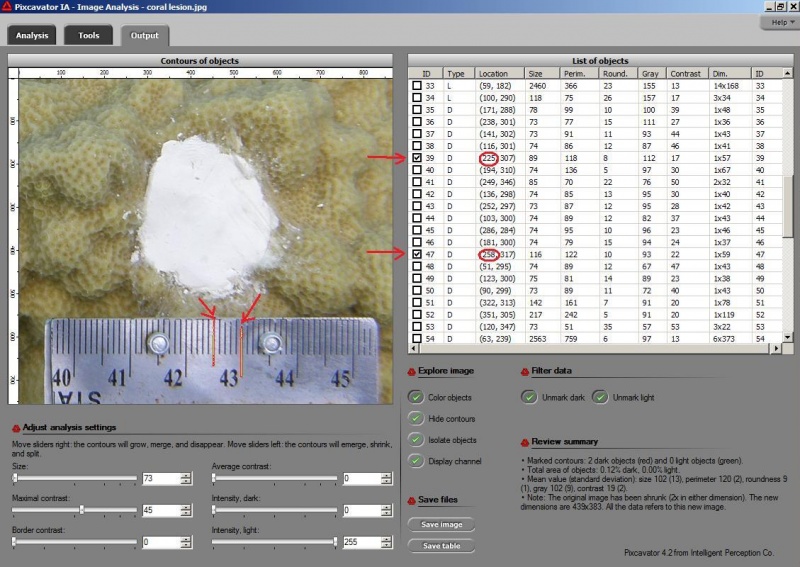Screen dimensions: 800x567
Task: Click the Intensity dark value field
Action: [362, 510]
